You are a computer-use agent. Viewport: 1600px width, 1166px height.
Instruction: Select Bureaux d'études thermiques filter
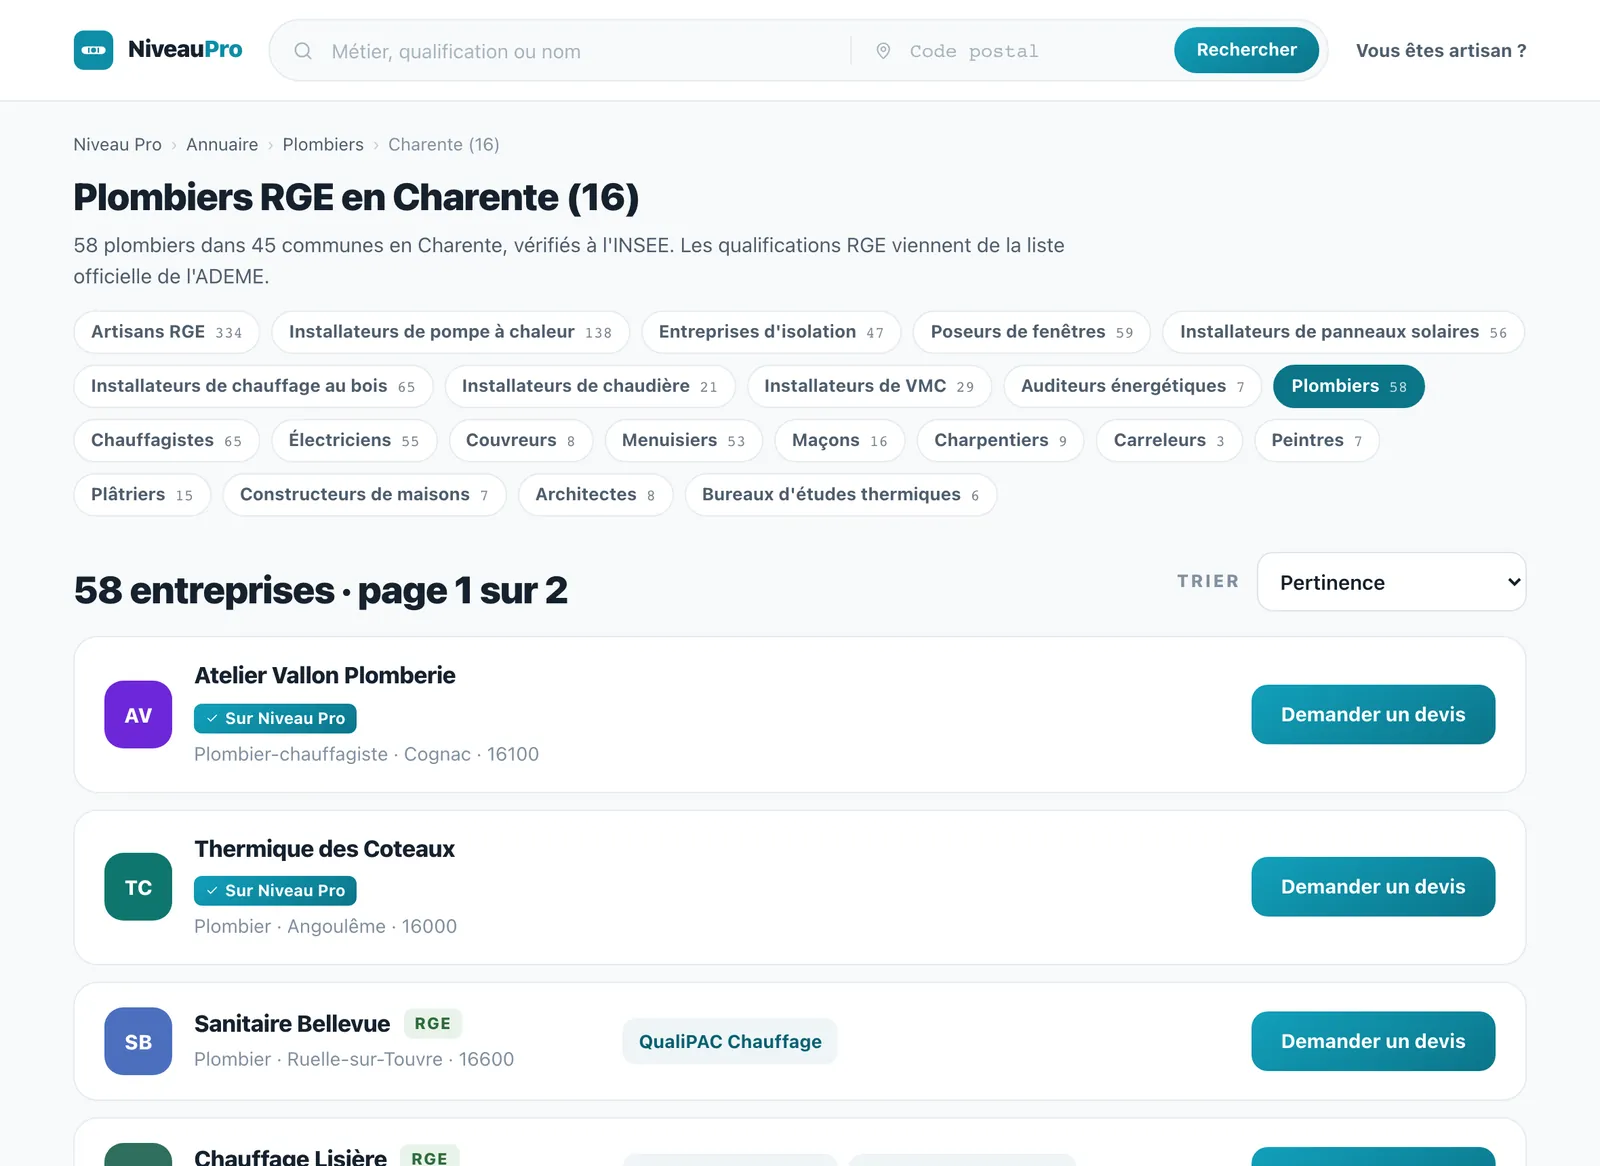pos(840,494)
